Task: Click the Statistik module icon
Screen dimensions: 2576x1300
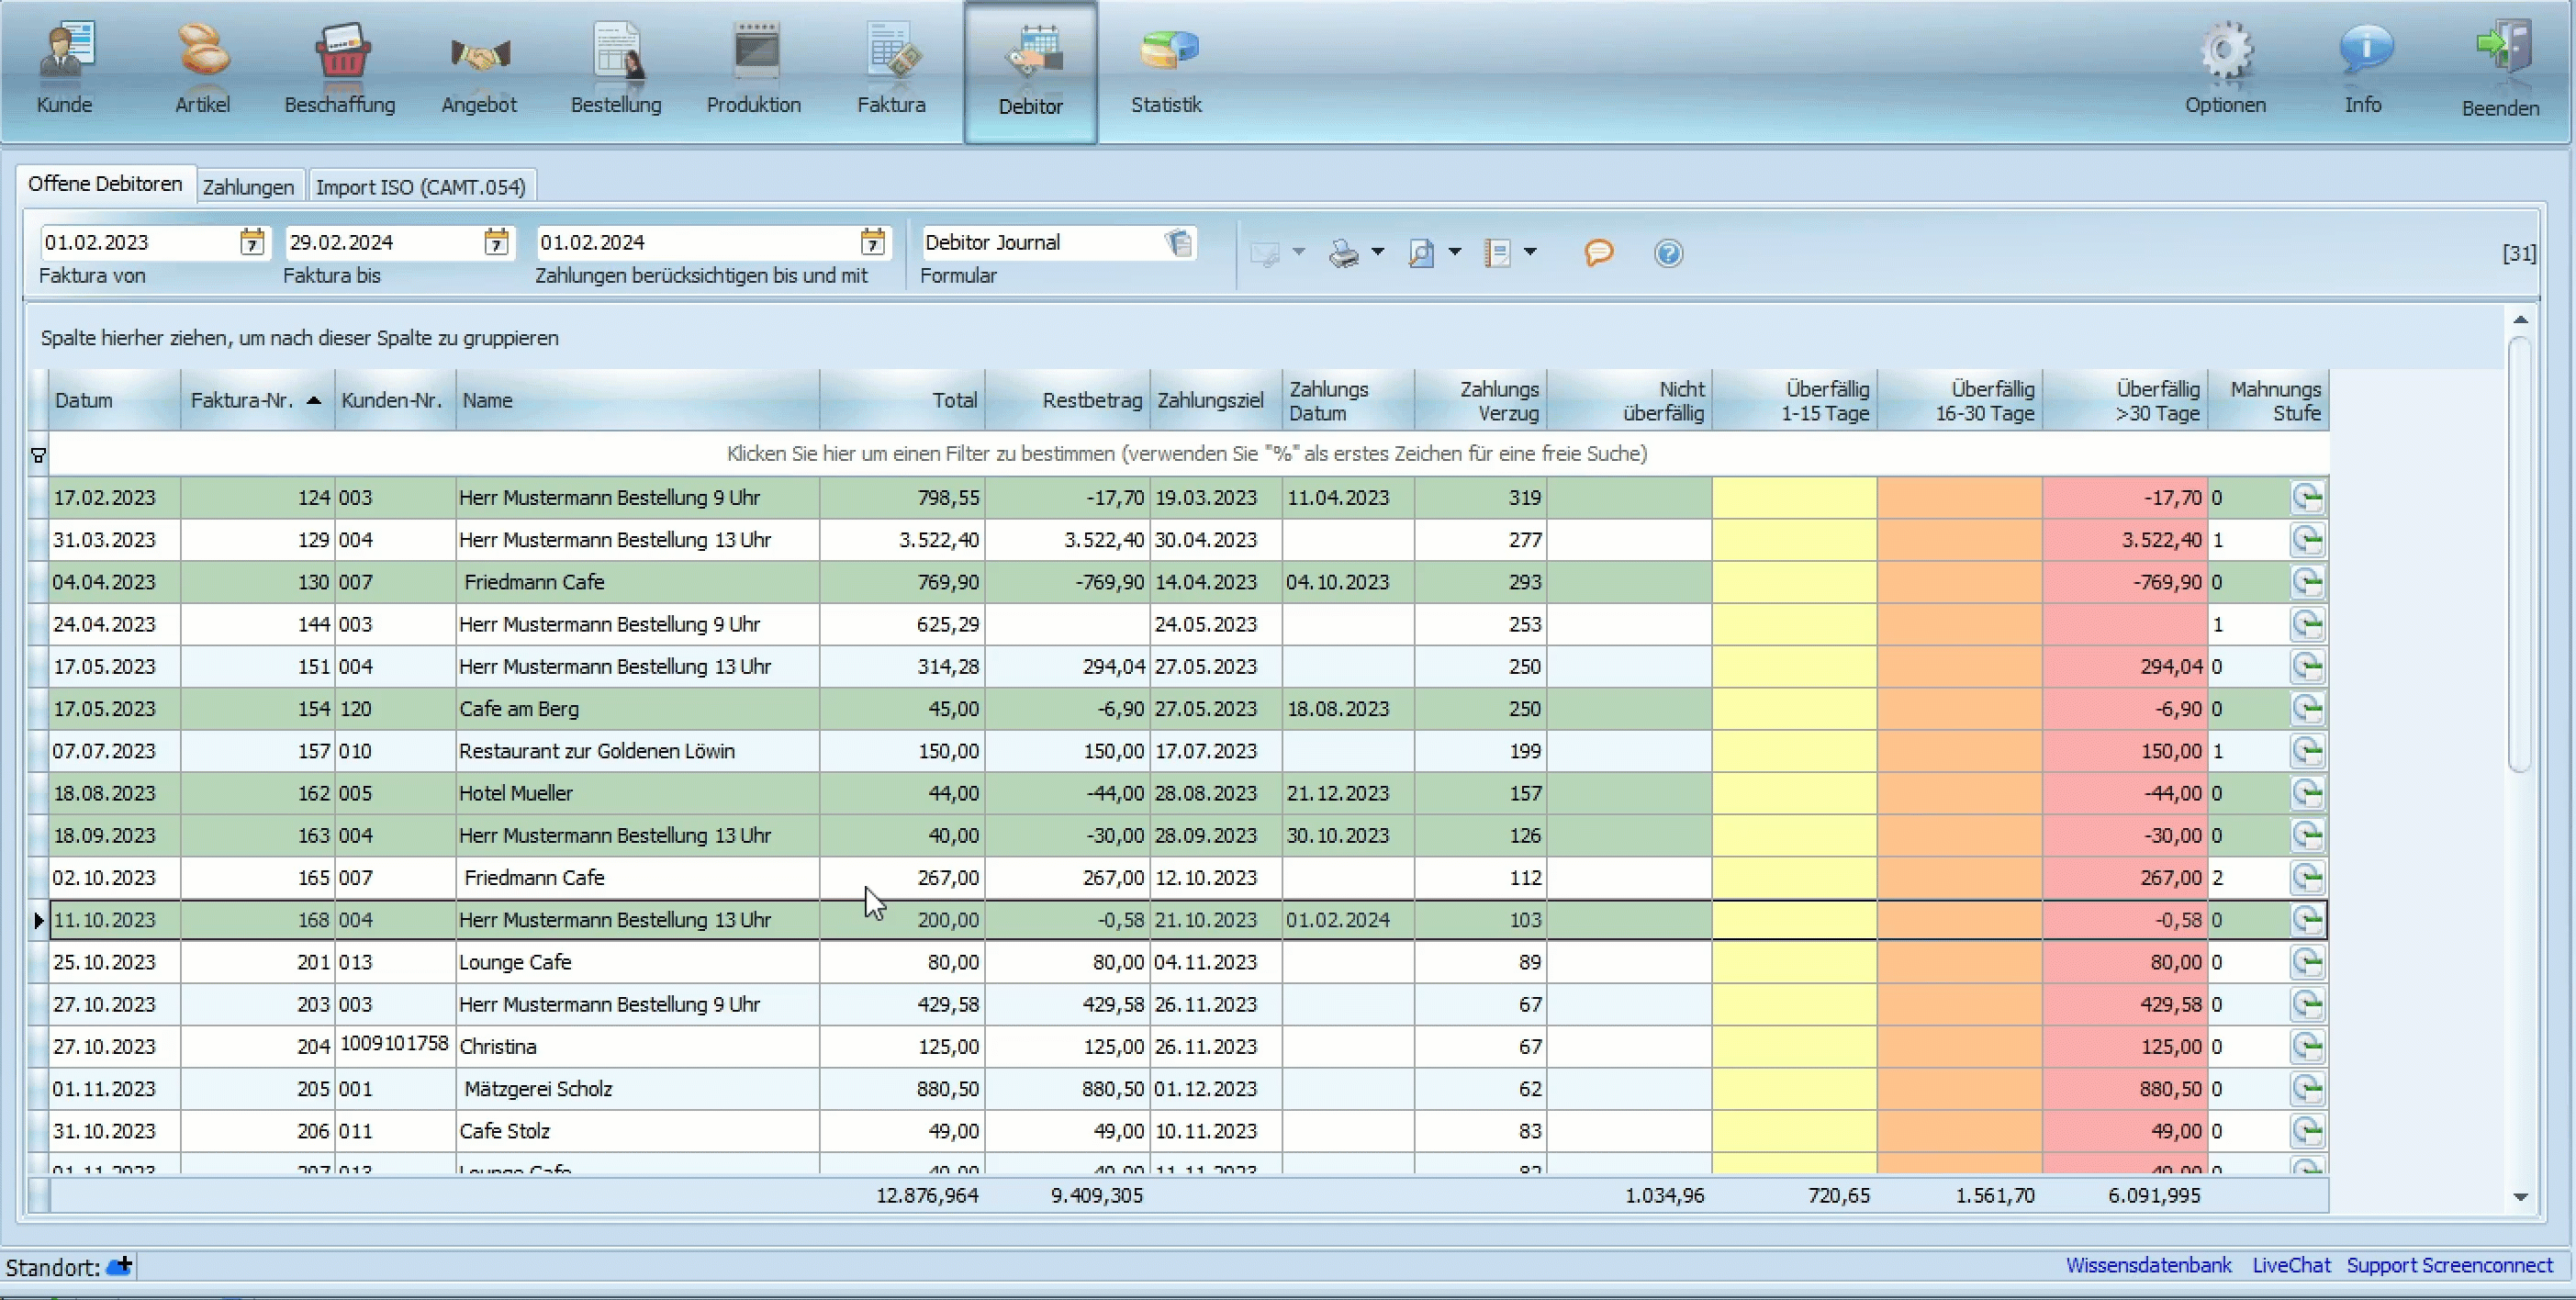Action: coord(1167,66)
